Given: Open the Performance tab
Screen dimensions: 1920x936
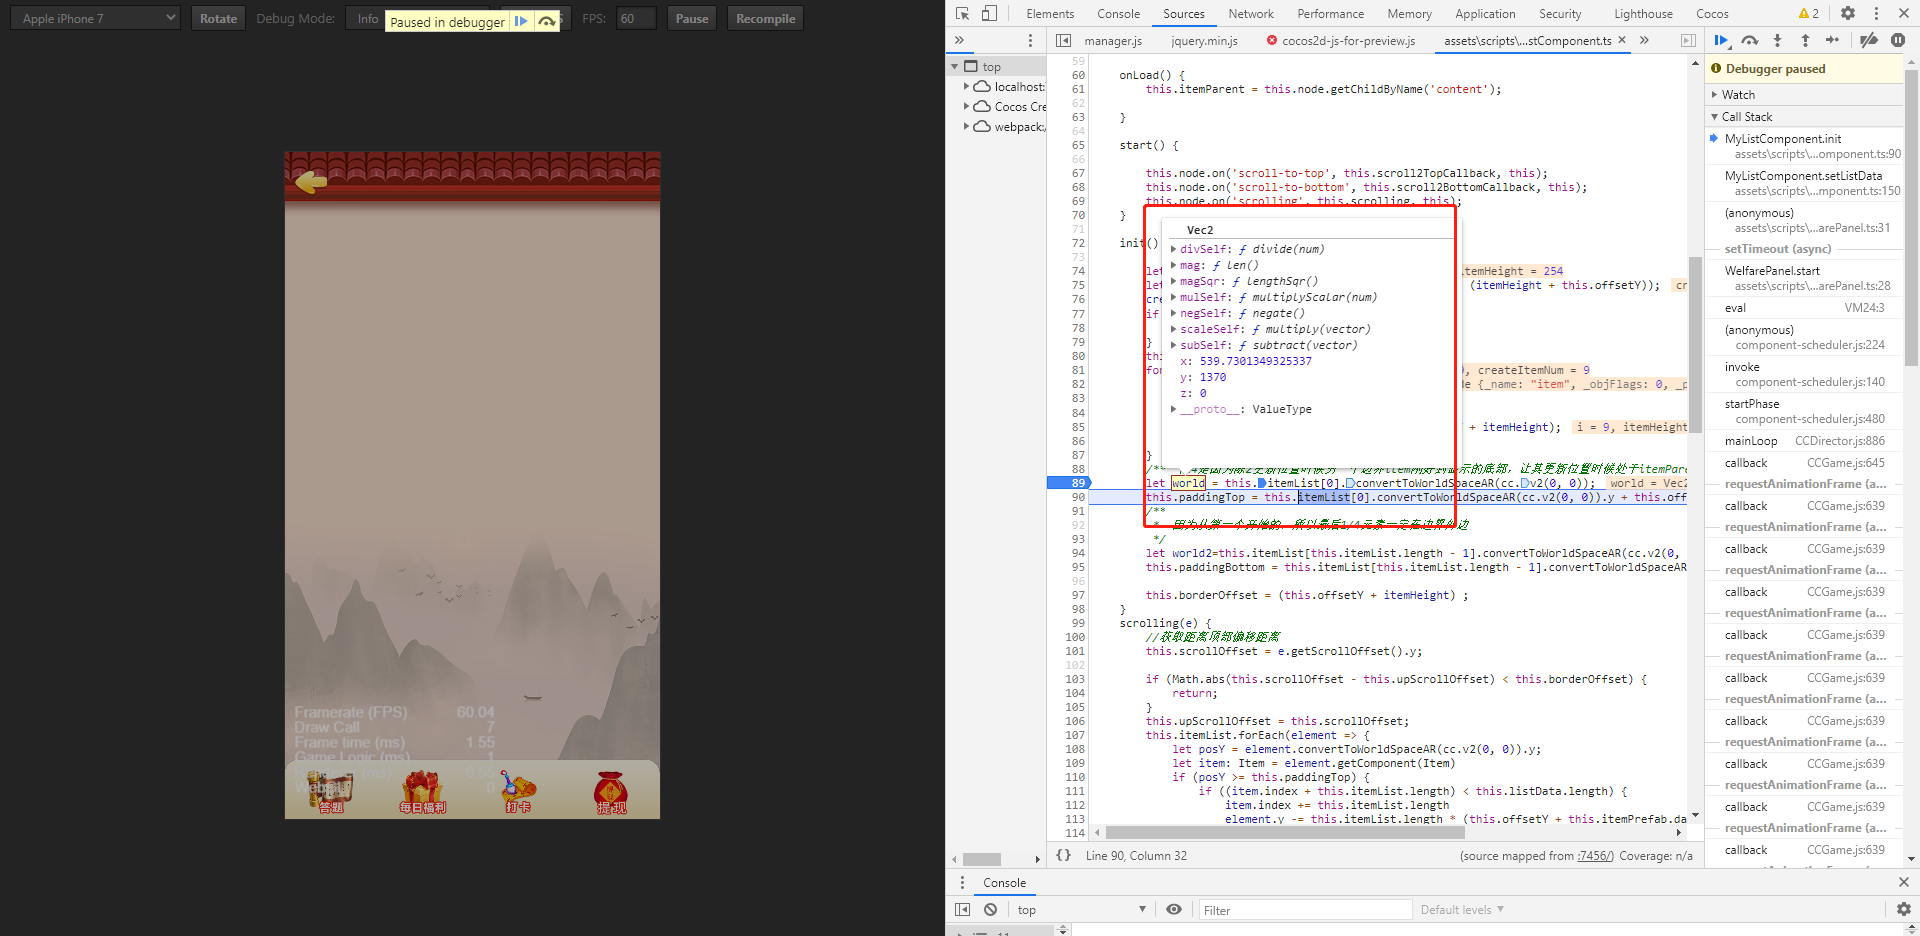Looking at the screenshot, I should tap(1330, 14).
